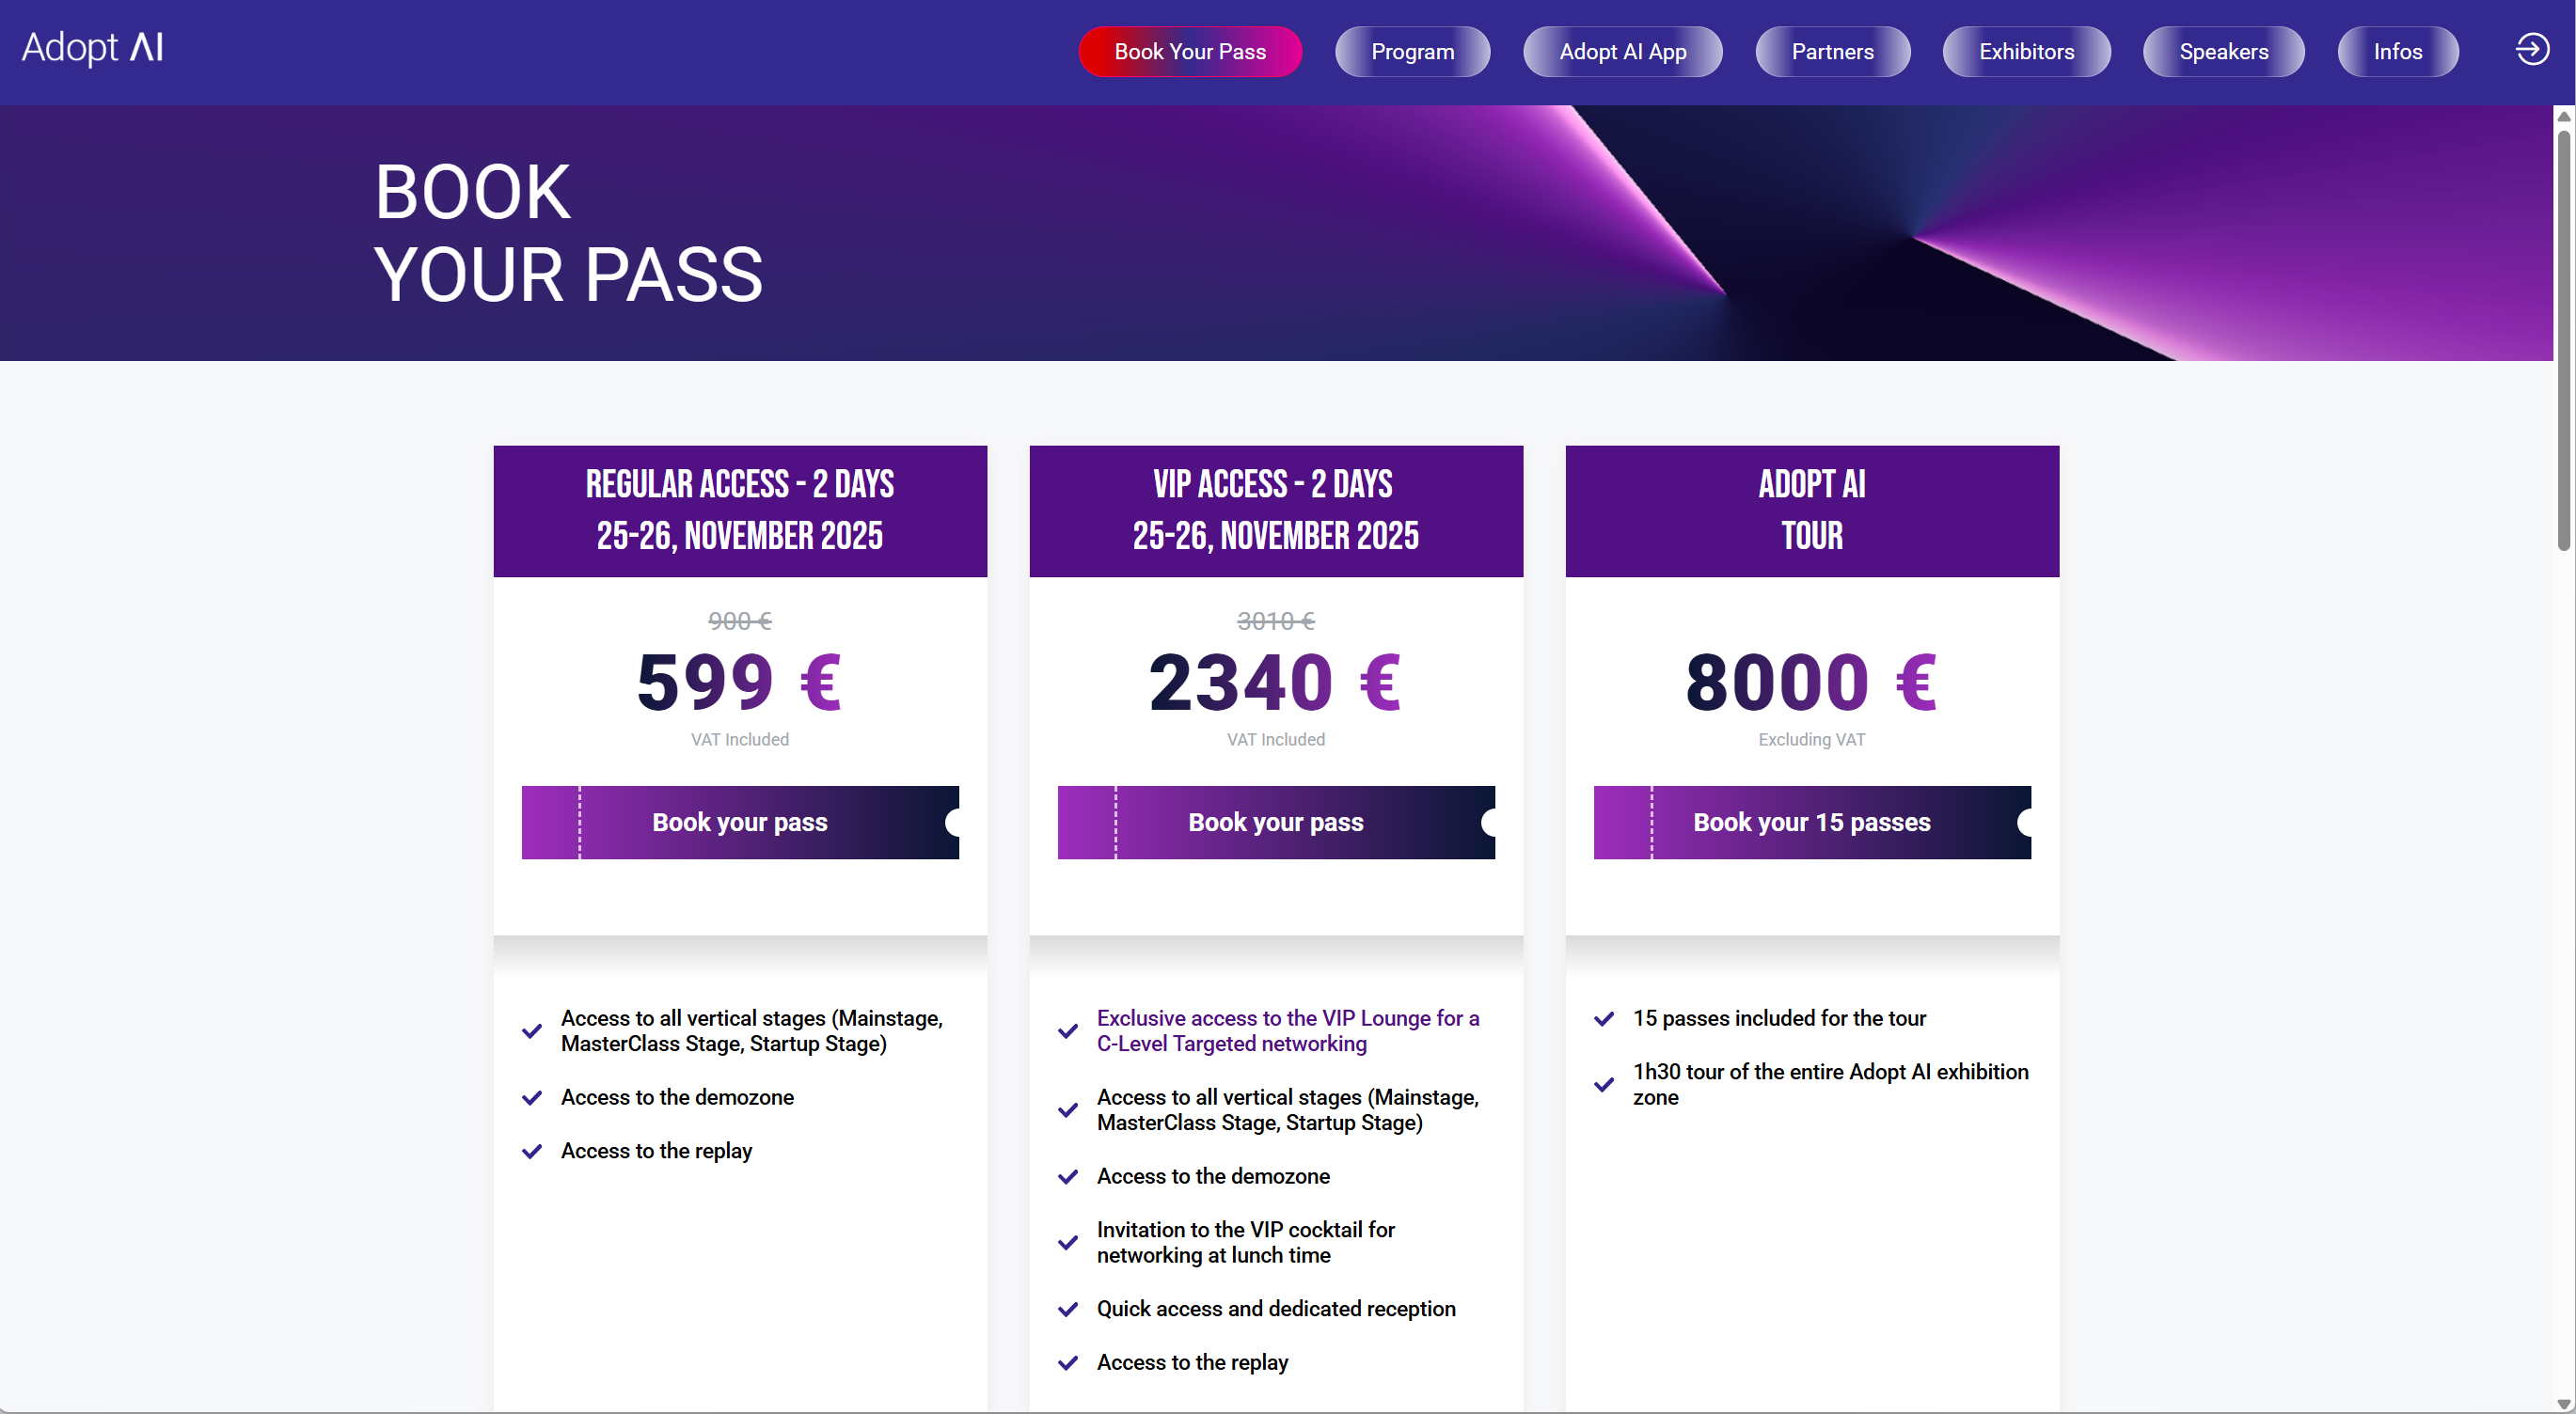Open the Book Your Pass menu item
This screenshot has width=2576, height=1414.
tap(1190, 52)
